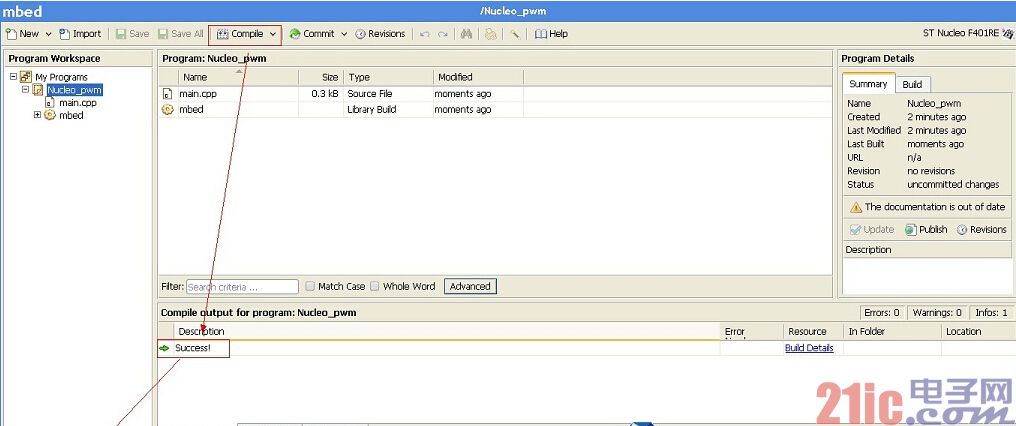Select the ST Nucleo F401RE platform
This screenshot has height=426, width=1016.
pos(968,33)
